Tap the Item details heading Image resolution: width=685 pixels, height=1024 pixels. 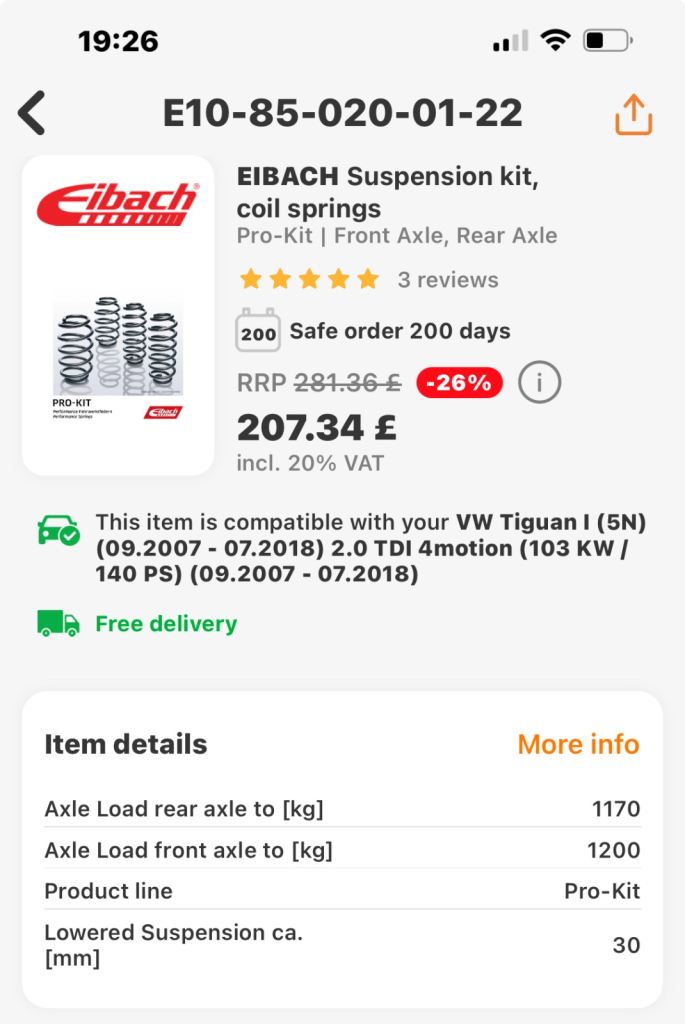[x=126, y=744]
